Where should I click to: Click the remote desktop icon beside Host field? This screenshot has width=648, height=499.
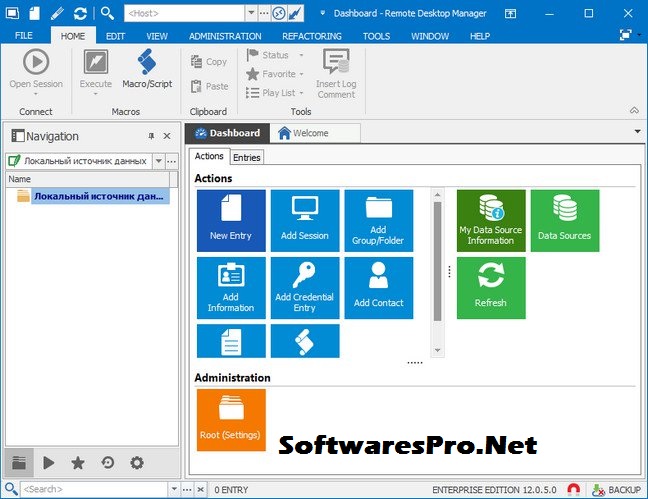click(279, 13)
